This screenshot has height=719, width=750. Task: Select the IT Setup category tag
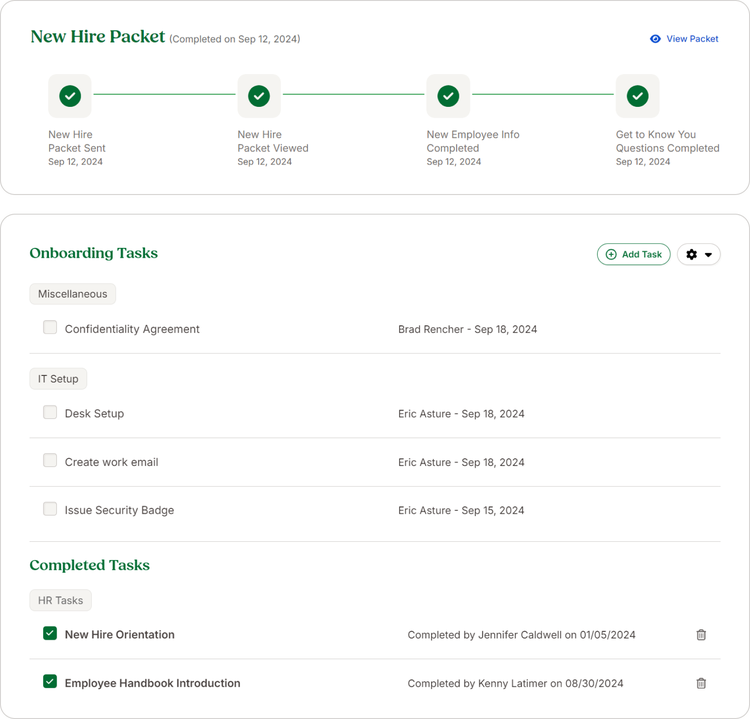[58, 379]
